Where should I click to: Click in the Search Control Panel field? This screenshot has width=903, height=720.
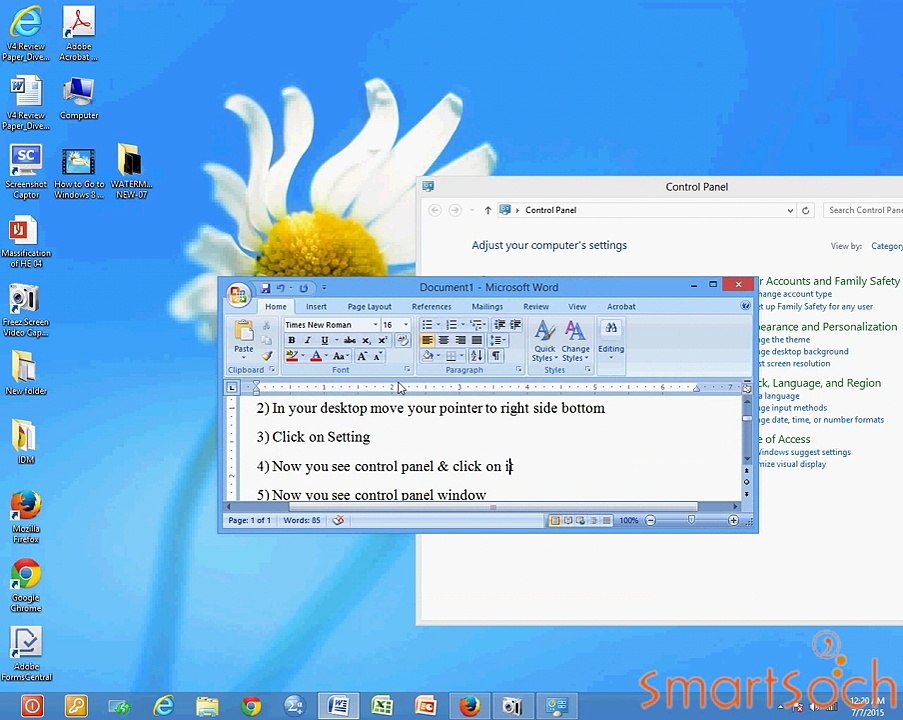tap(863, 210)
